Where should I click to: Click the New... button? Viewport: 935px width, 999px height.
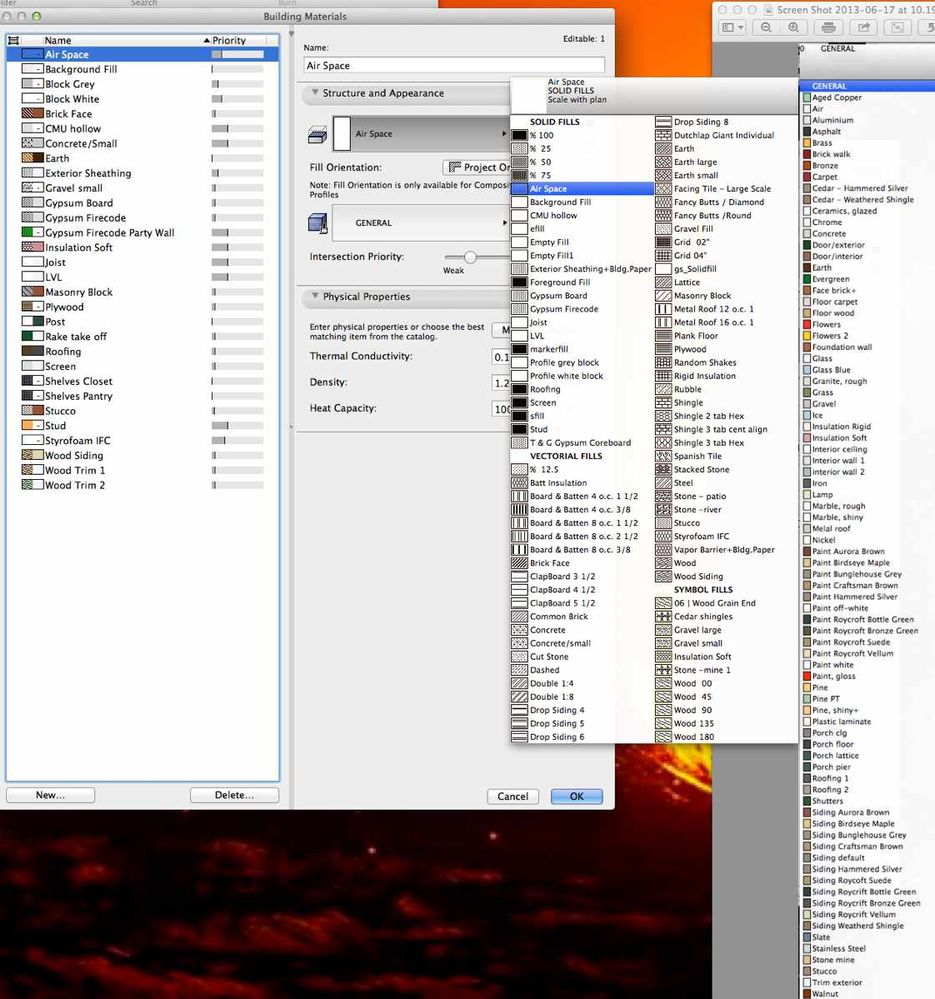(50, 795)
